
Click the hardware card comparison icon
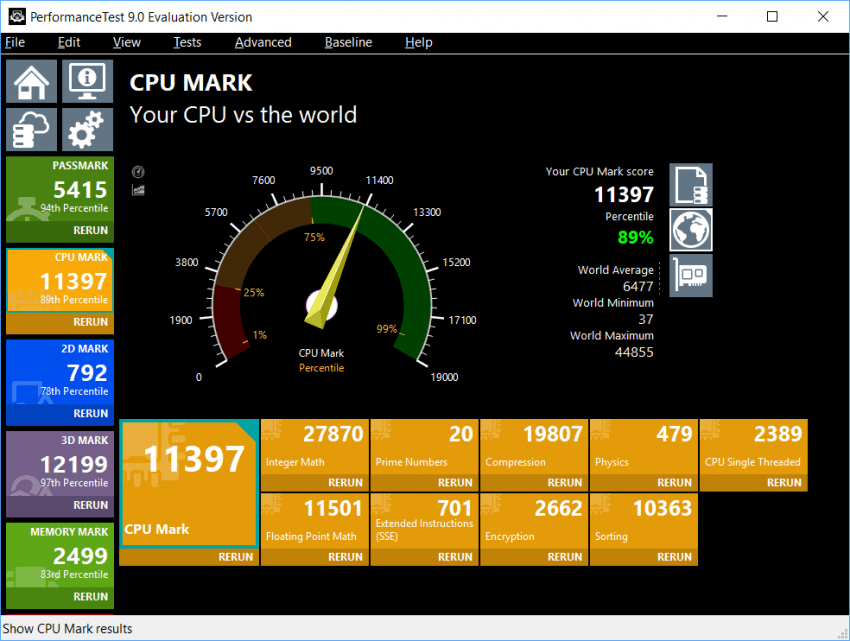pyautogui.click(x=691, y=275)
